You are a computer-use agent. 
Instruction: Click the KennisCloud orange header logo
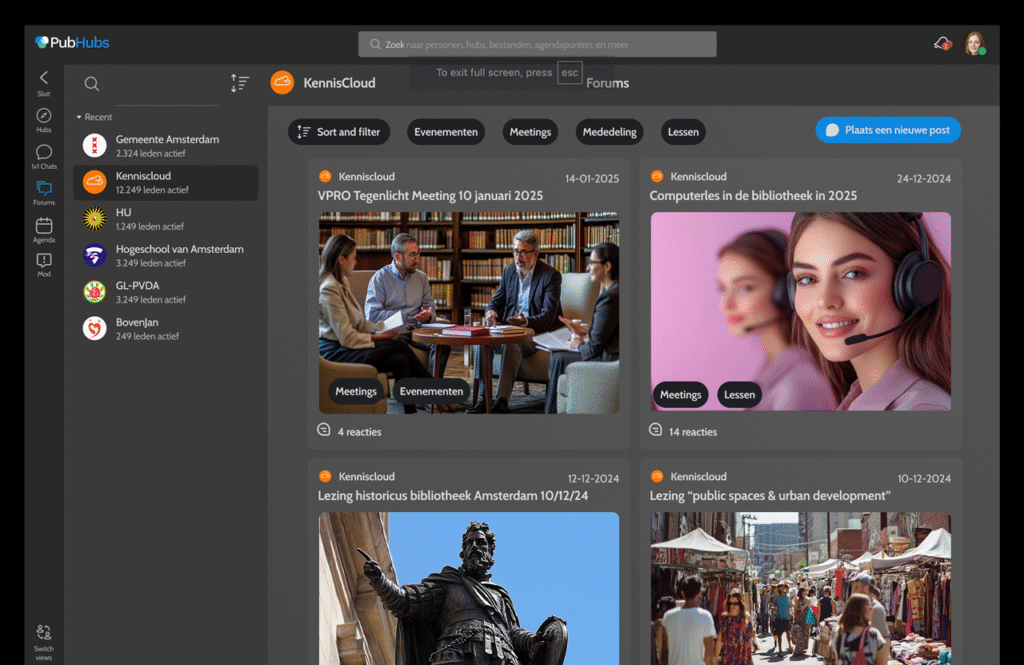pyautogui.click(x=282, y=82)
